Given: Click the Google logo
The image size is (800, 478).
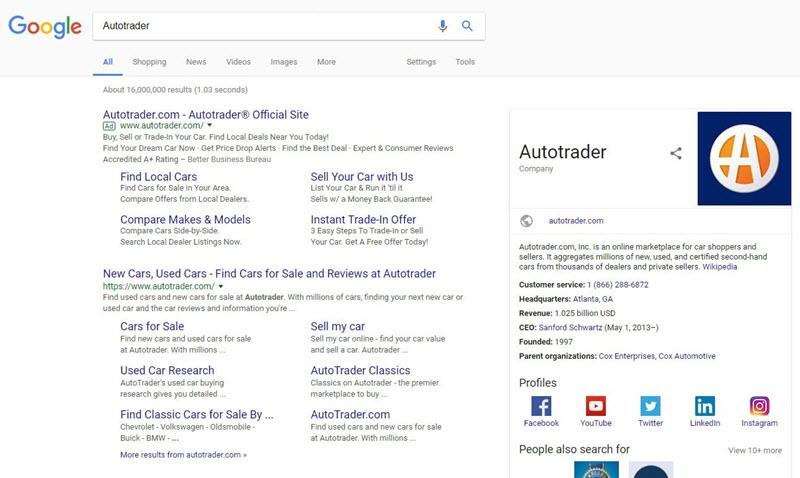Looking at the screenshot, I should [x=45, y=27].
